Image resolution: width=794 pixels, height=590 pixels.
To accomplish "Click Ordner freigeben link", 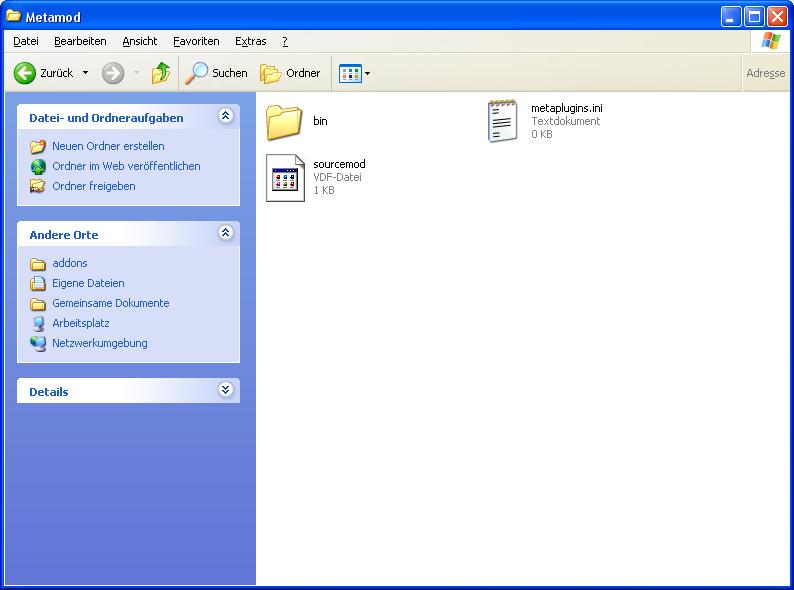I will pos(94,186).
